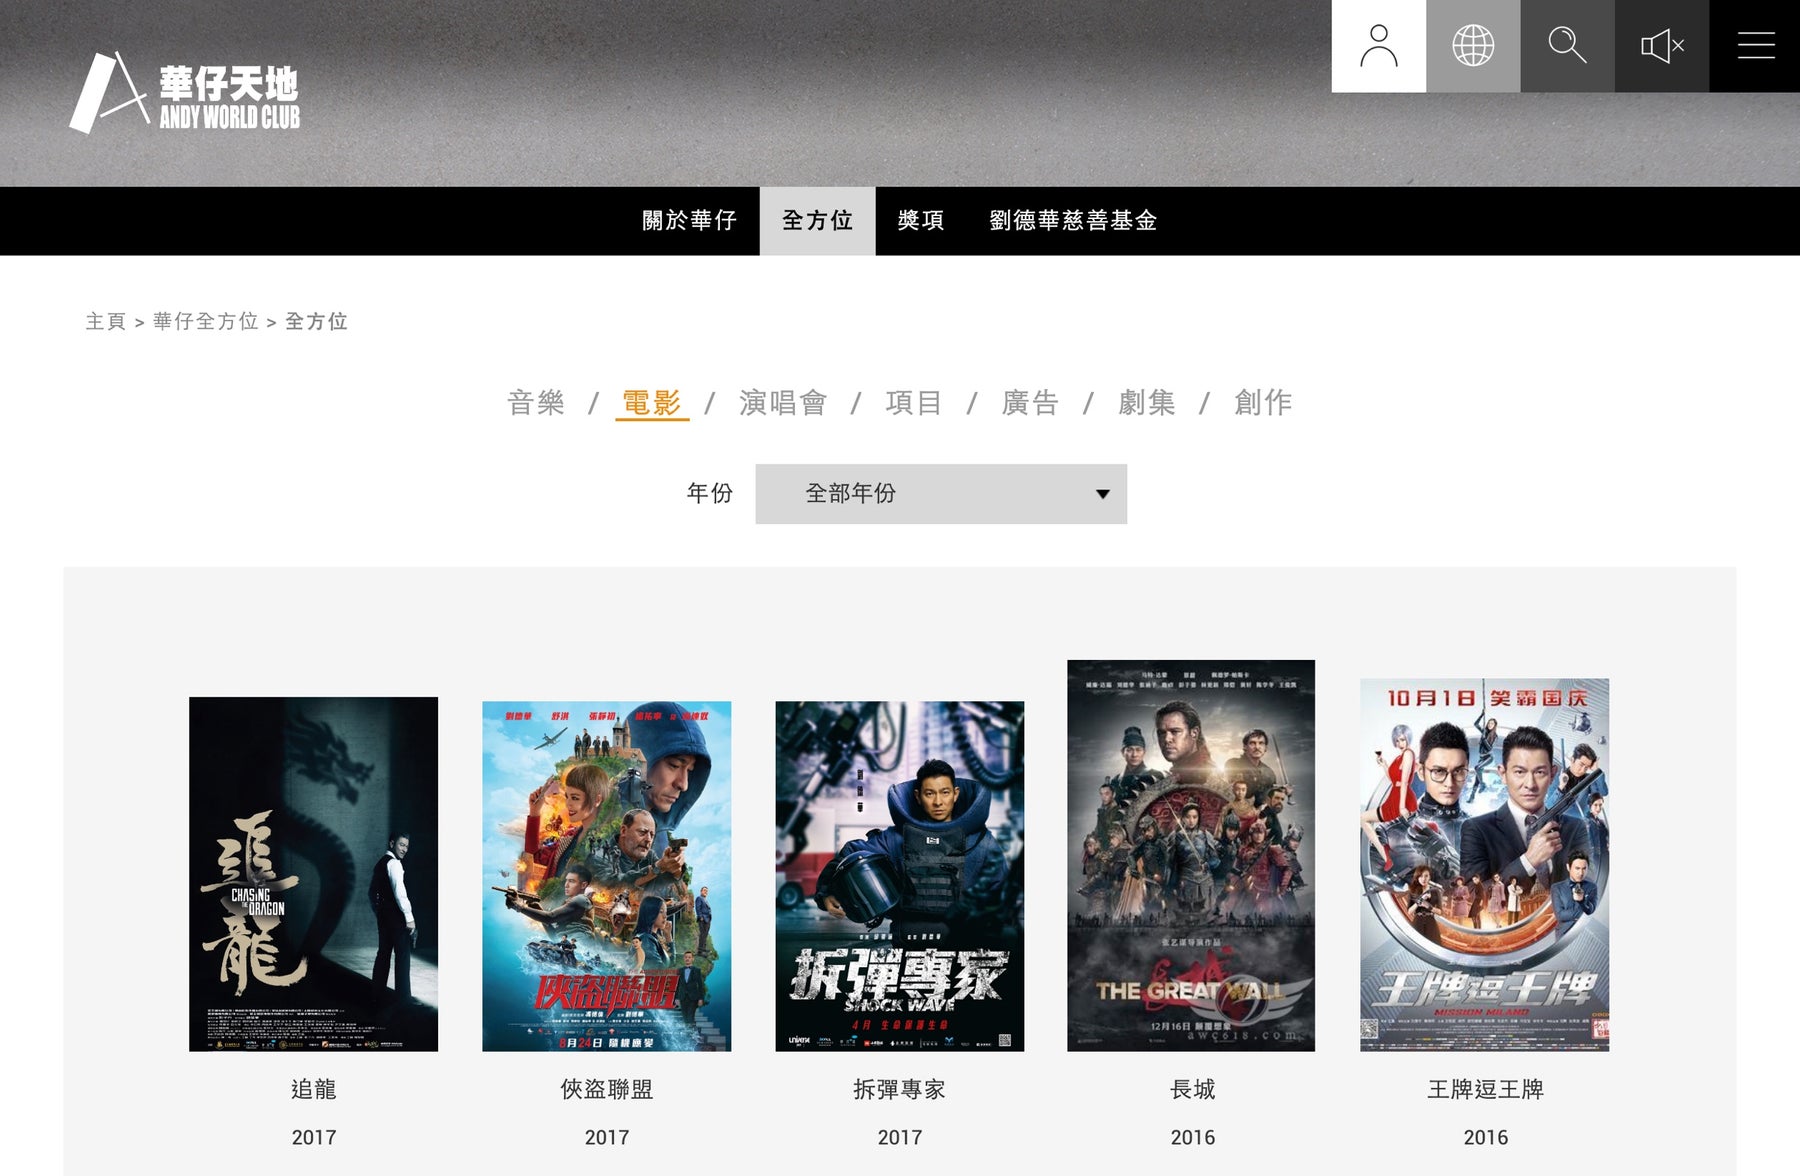Viewport: 1800px width, 1176px height.
Task: Open the hamburger menu icon
Action: pyautogui.click(x=1755, y=46)
